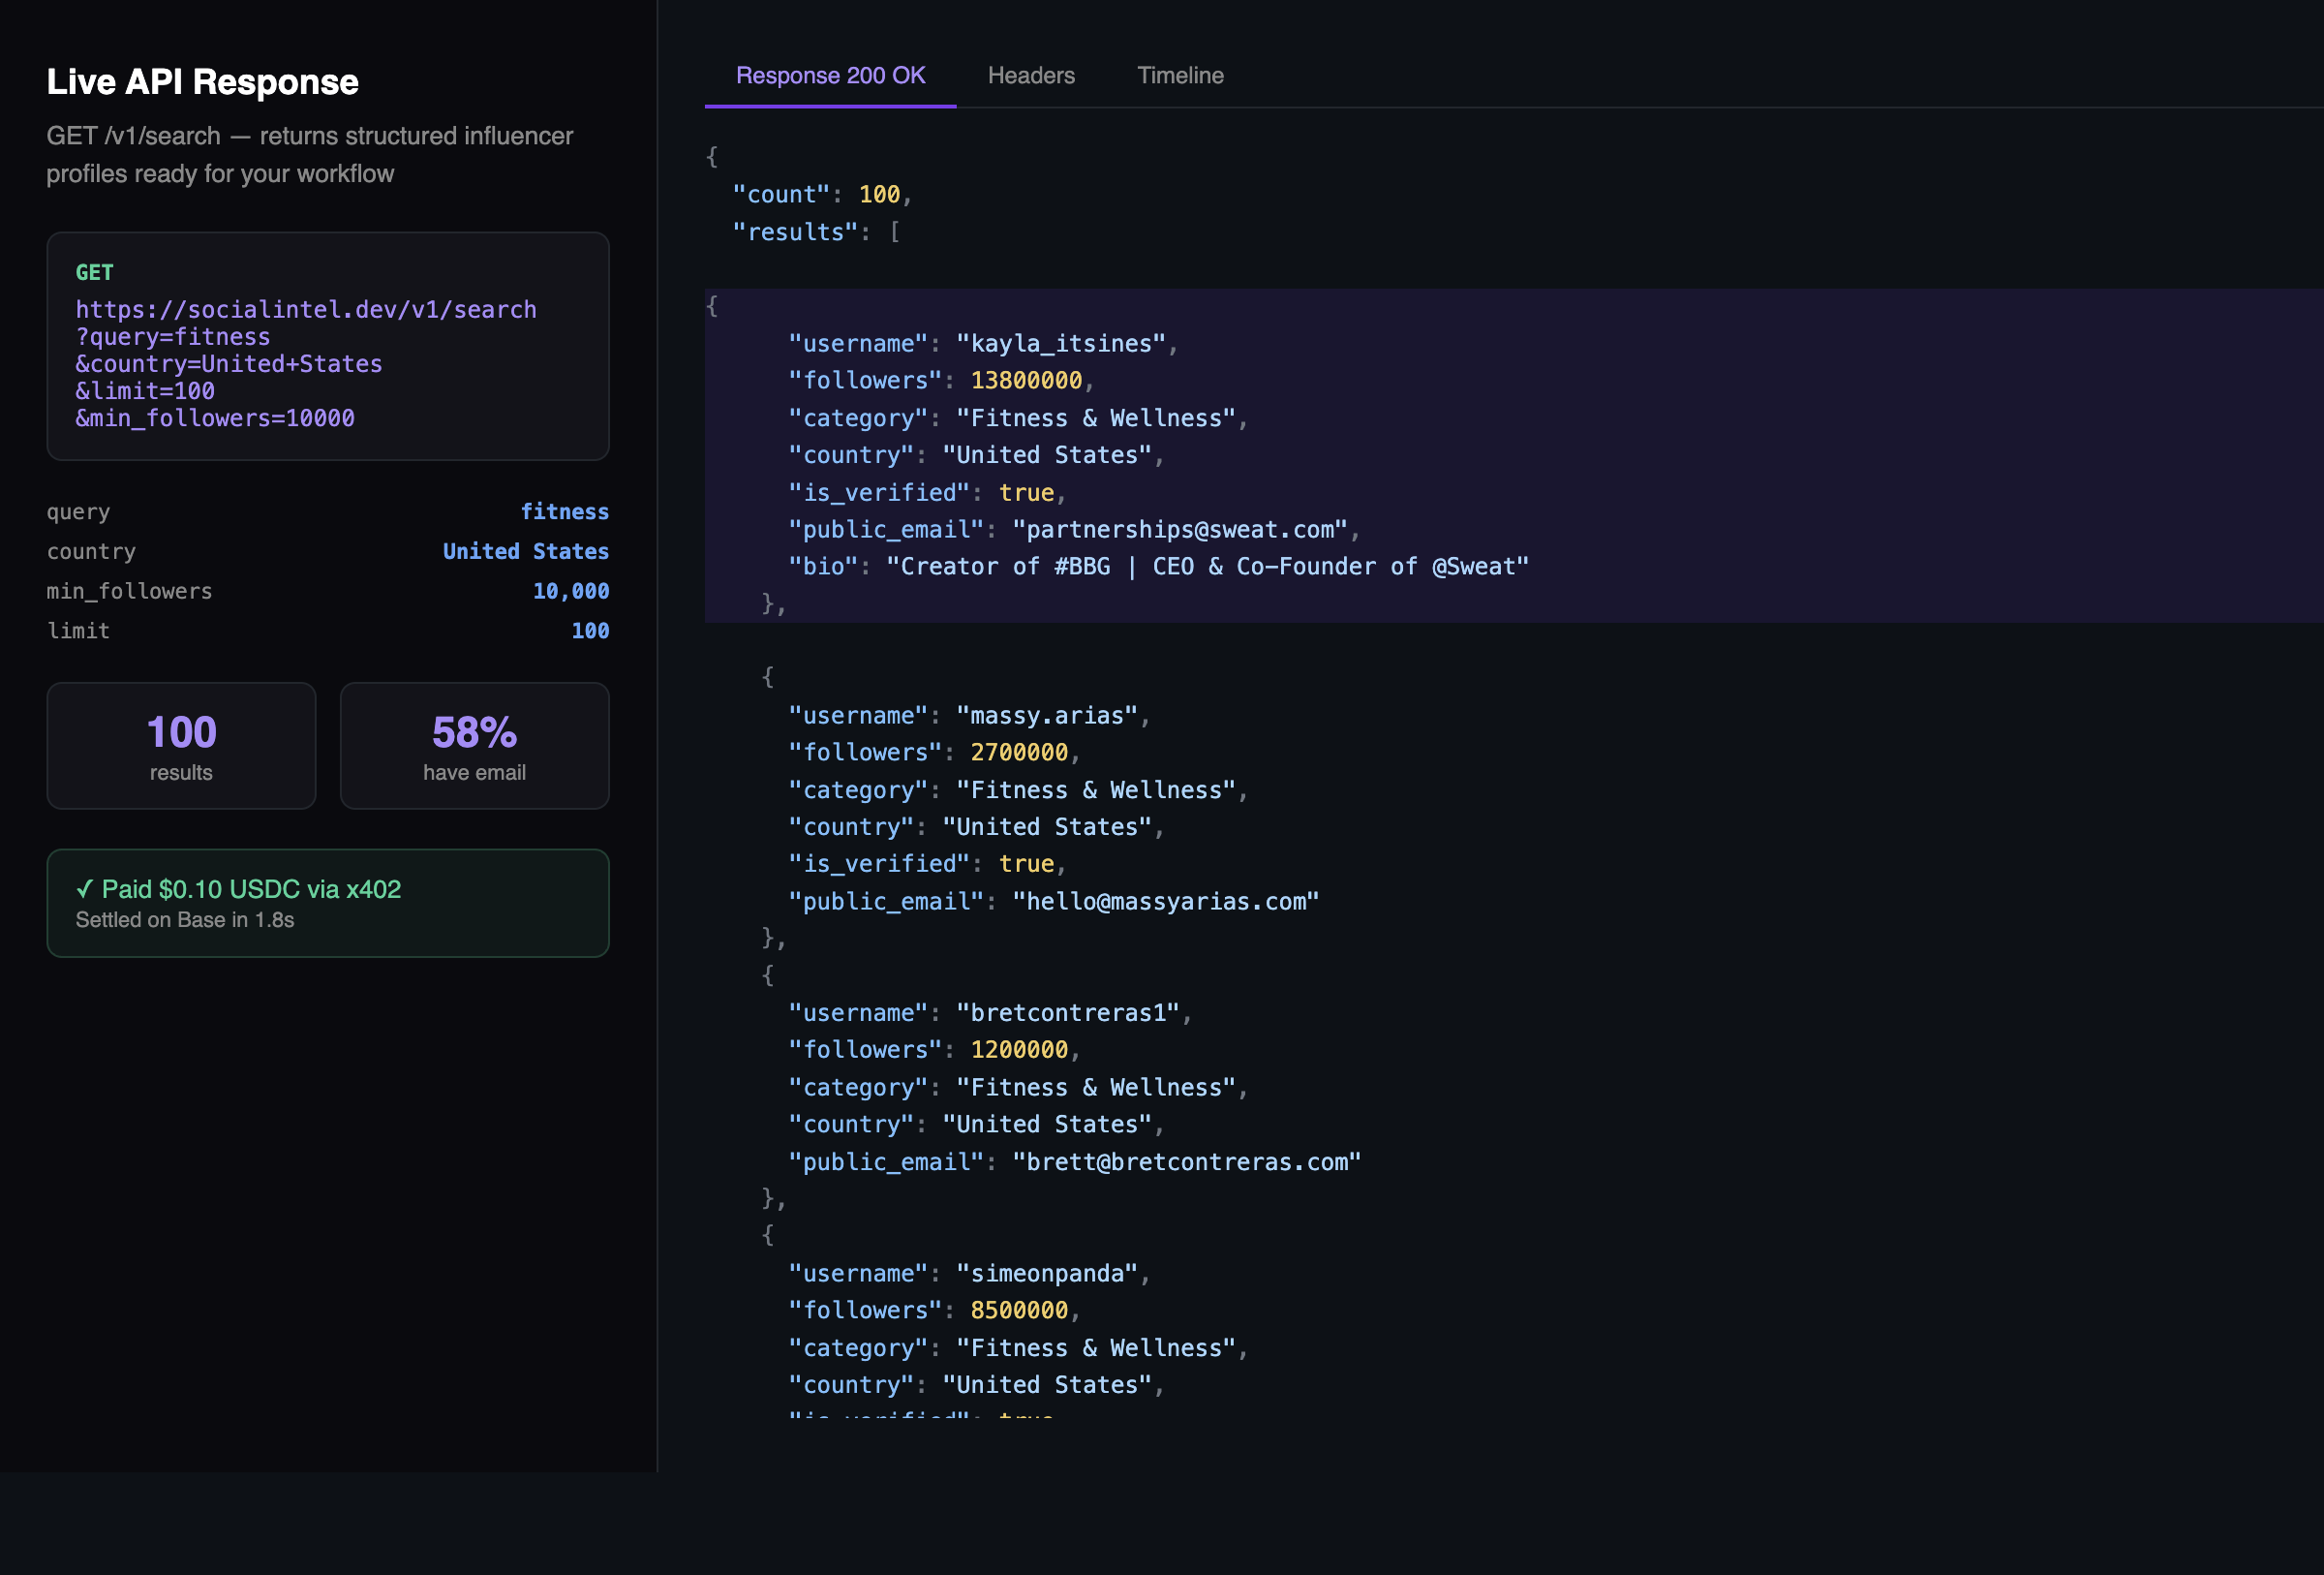Click the 13800000 followers value

point(1025,380)
